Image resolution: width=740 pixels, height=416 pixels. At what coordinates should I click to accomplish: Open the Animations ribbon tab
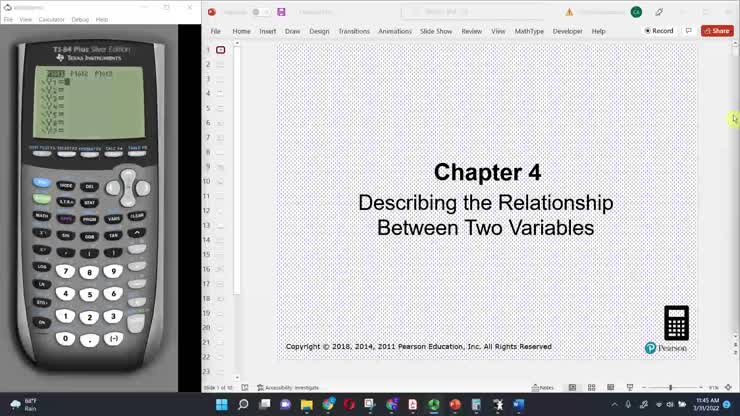pos(394,31)
